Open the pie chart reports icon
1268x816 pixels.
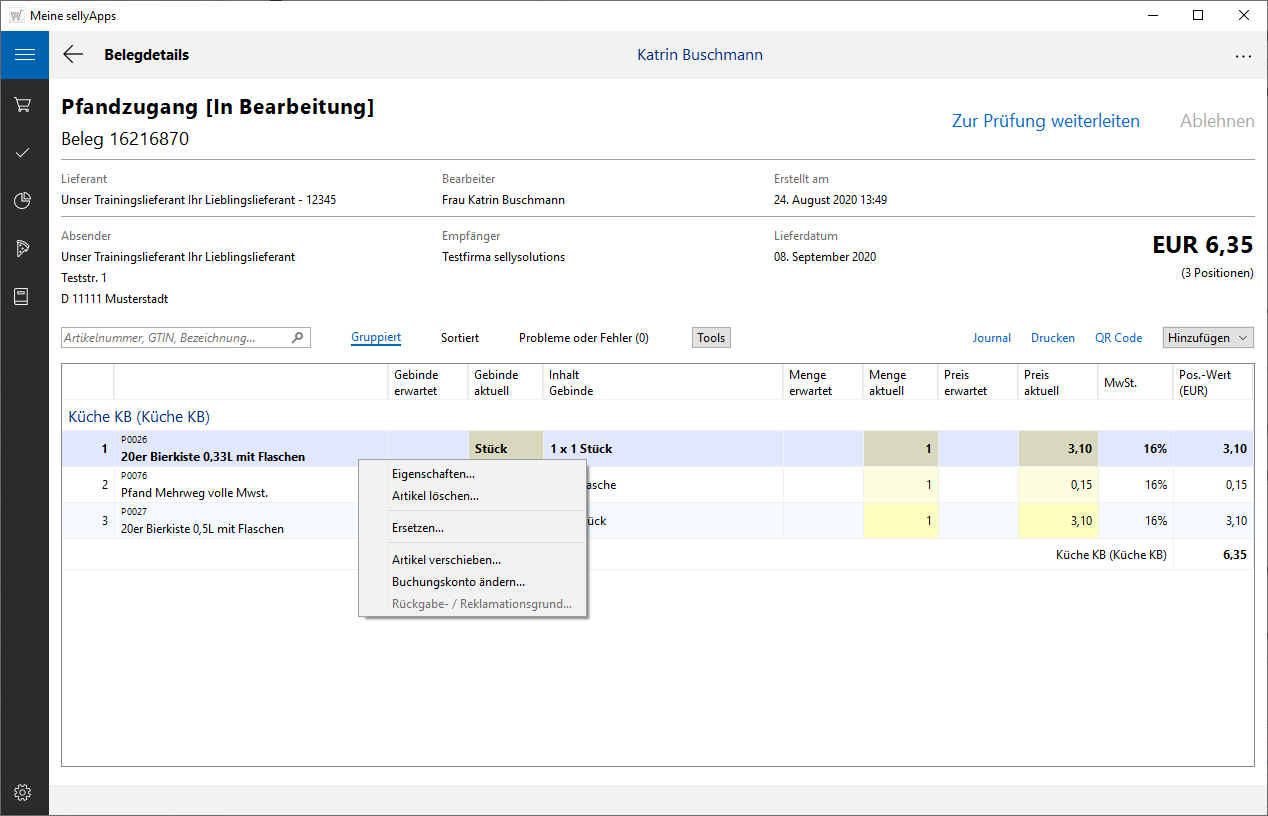(x=23, y=201)
